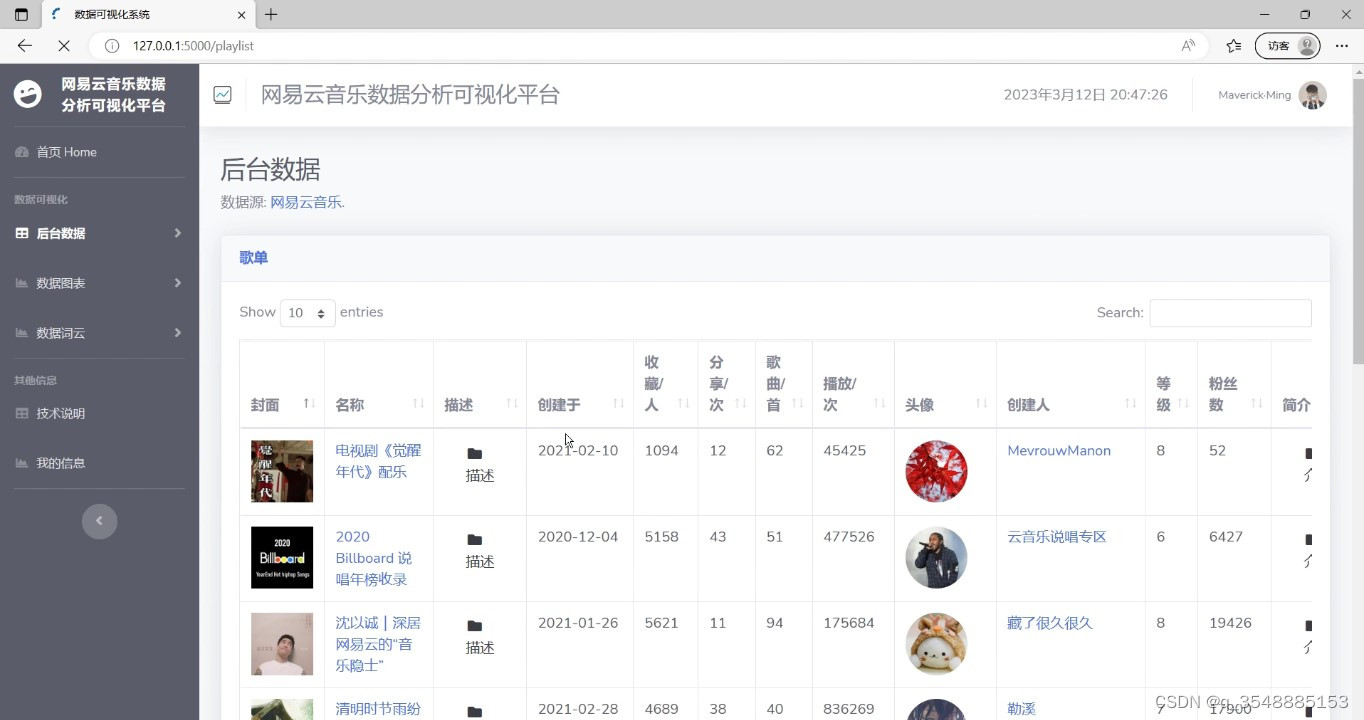Screen dimensions: 1364x720
Task: Click MevrouwManon's red avatar image
Action: coord(936,471)
